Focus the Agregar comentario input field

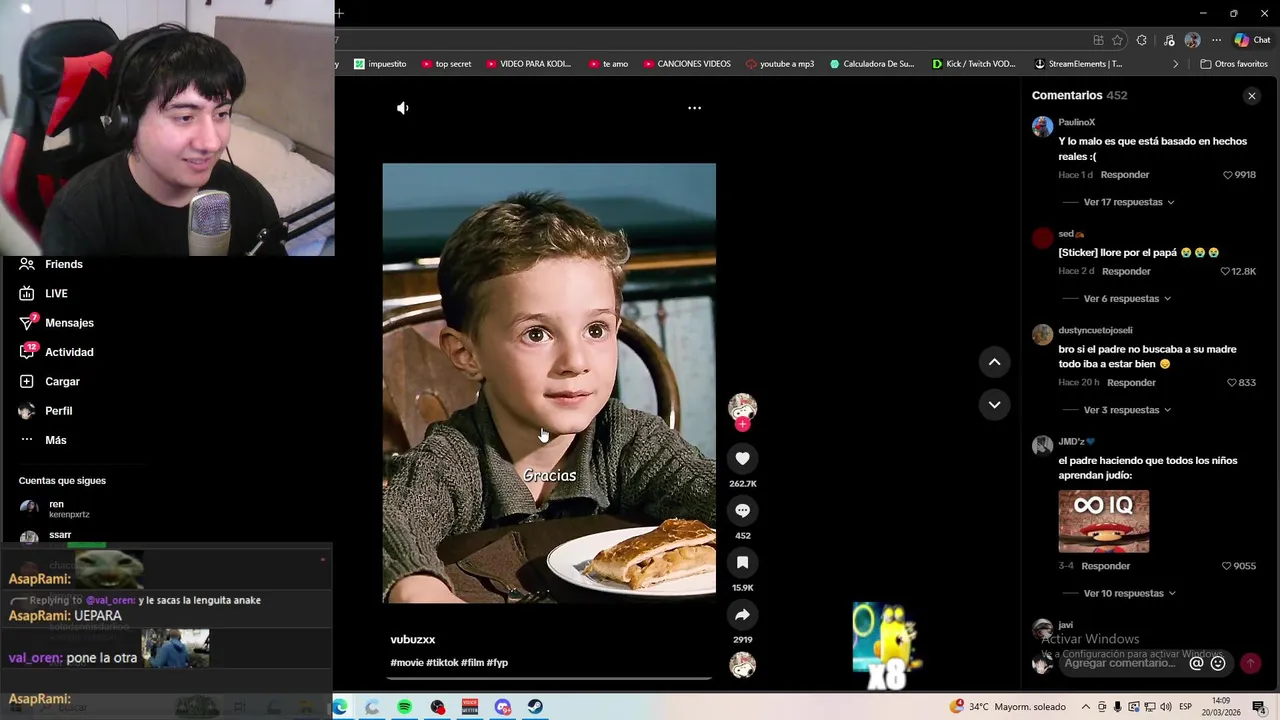click(1120, 663)
